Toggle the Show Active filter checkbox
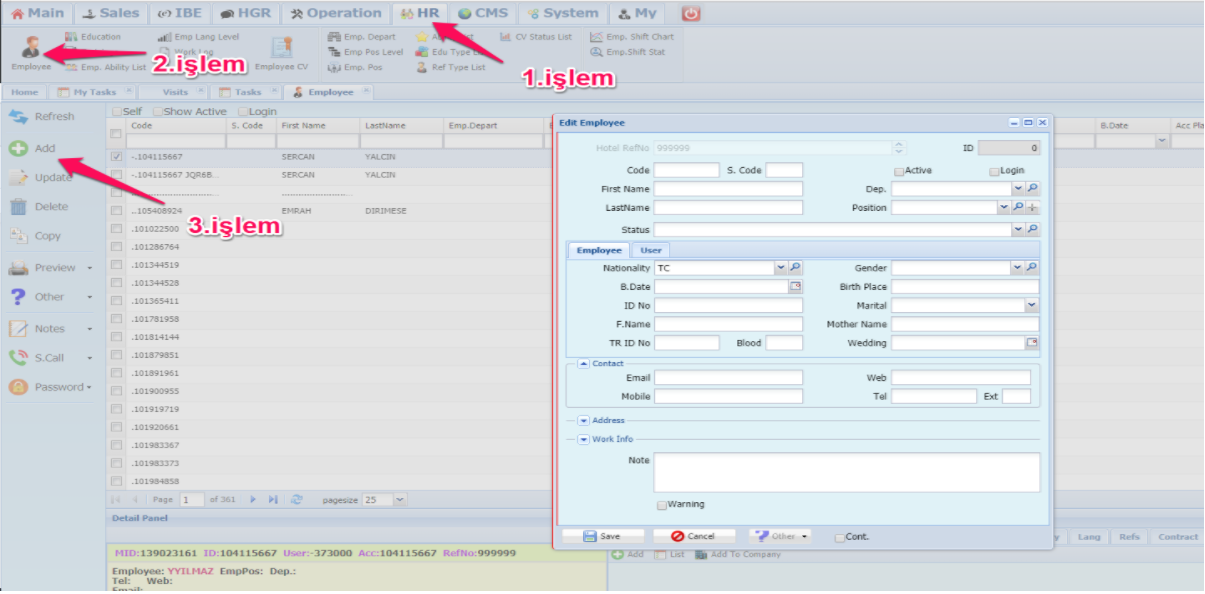Image resolution: width=1205 pixels, height=594 pixels. (x=158, y=112)
